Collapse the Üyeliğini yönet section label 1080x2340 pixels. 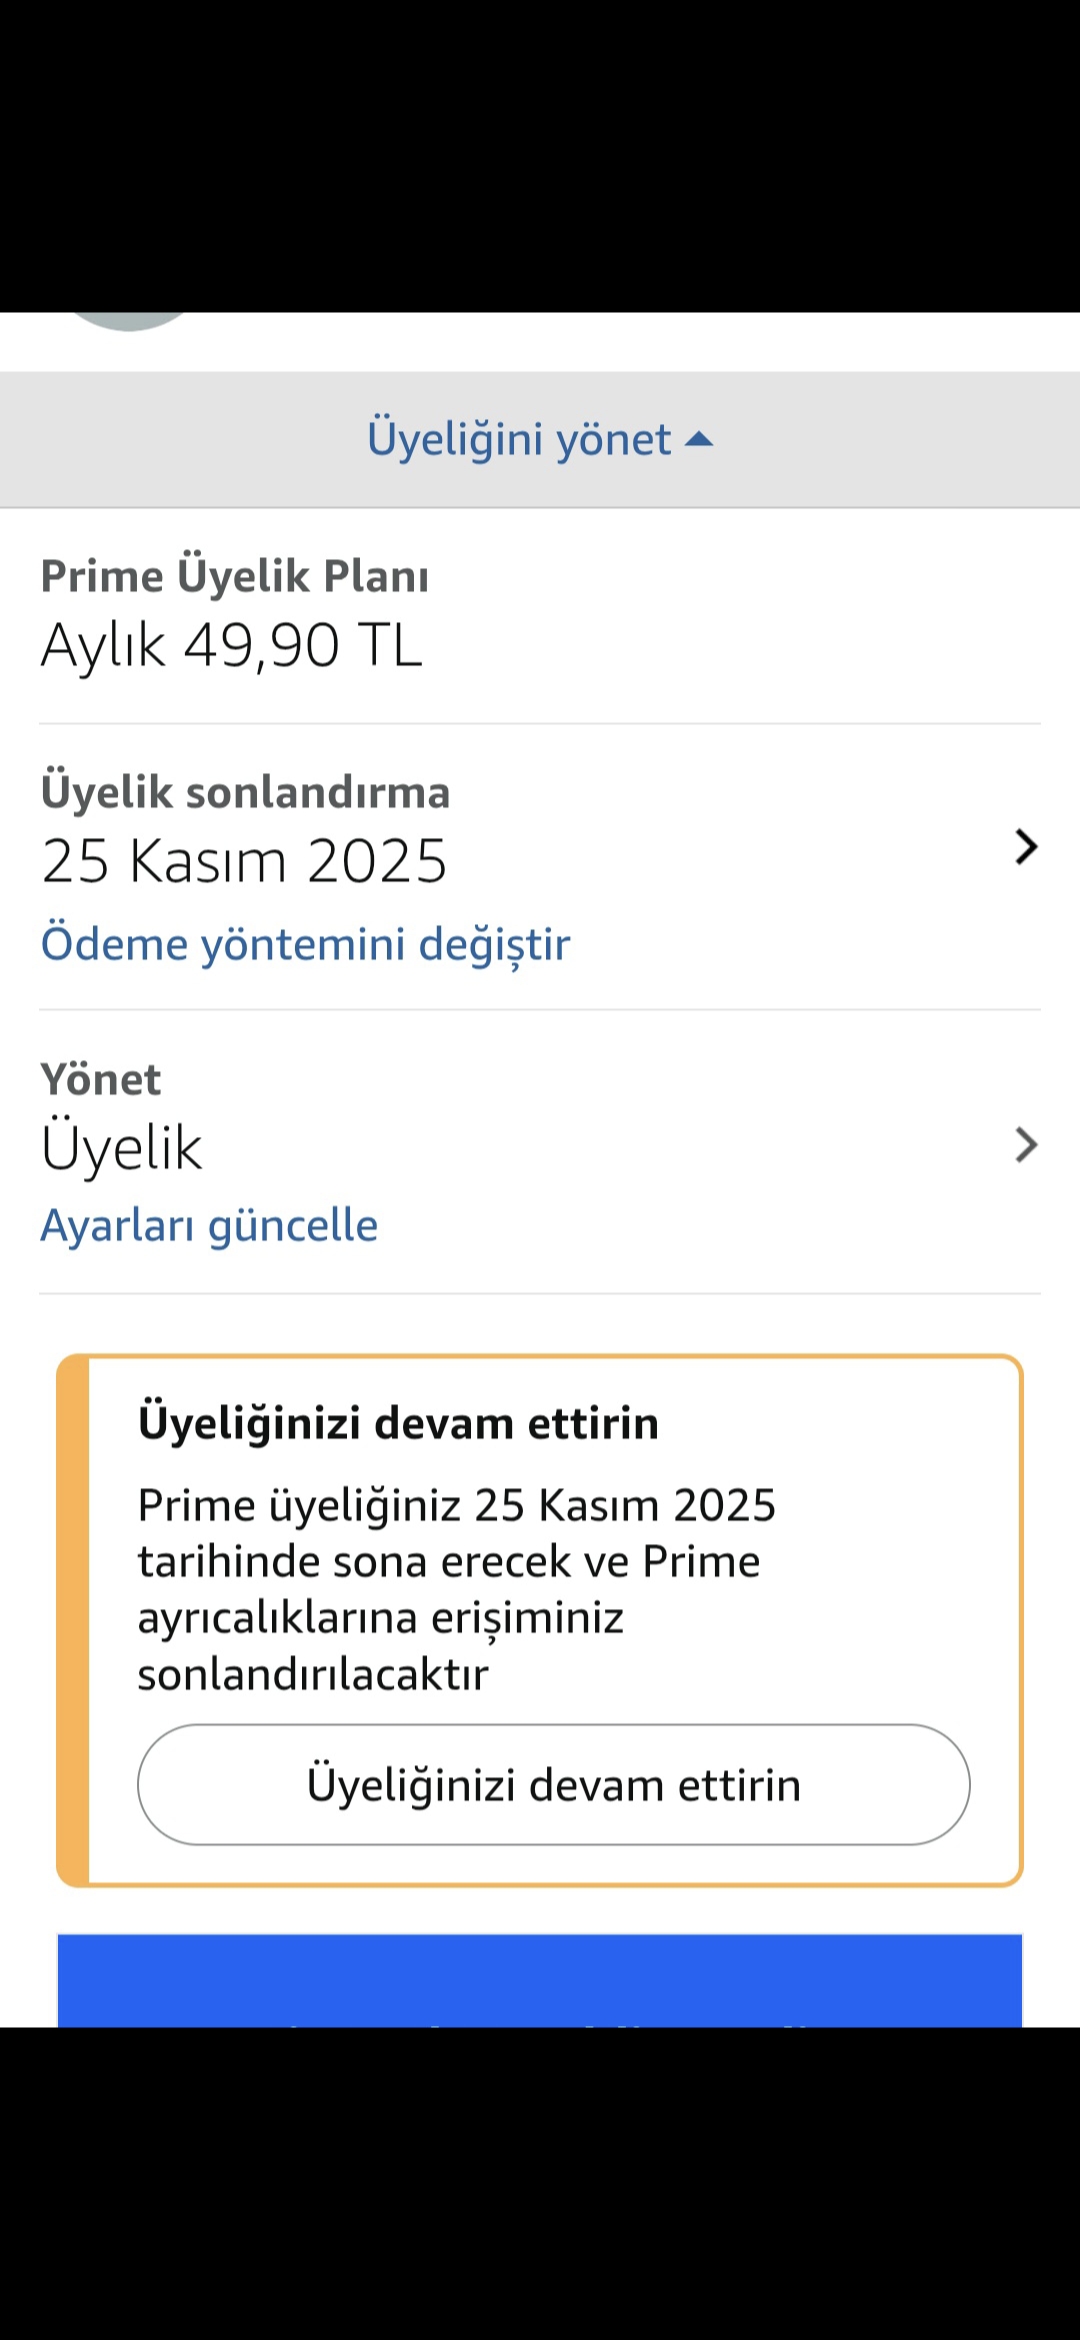519,440
